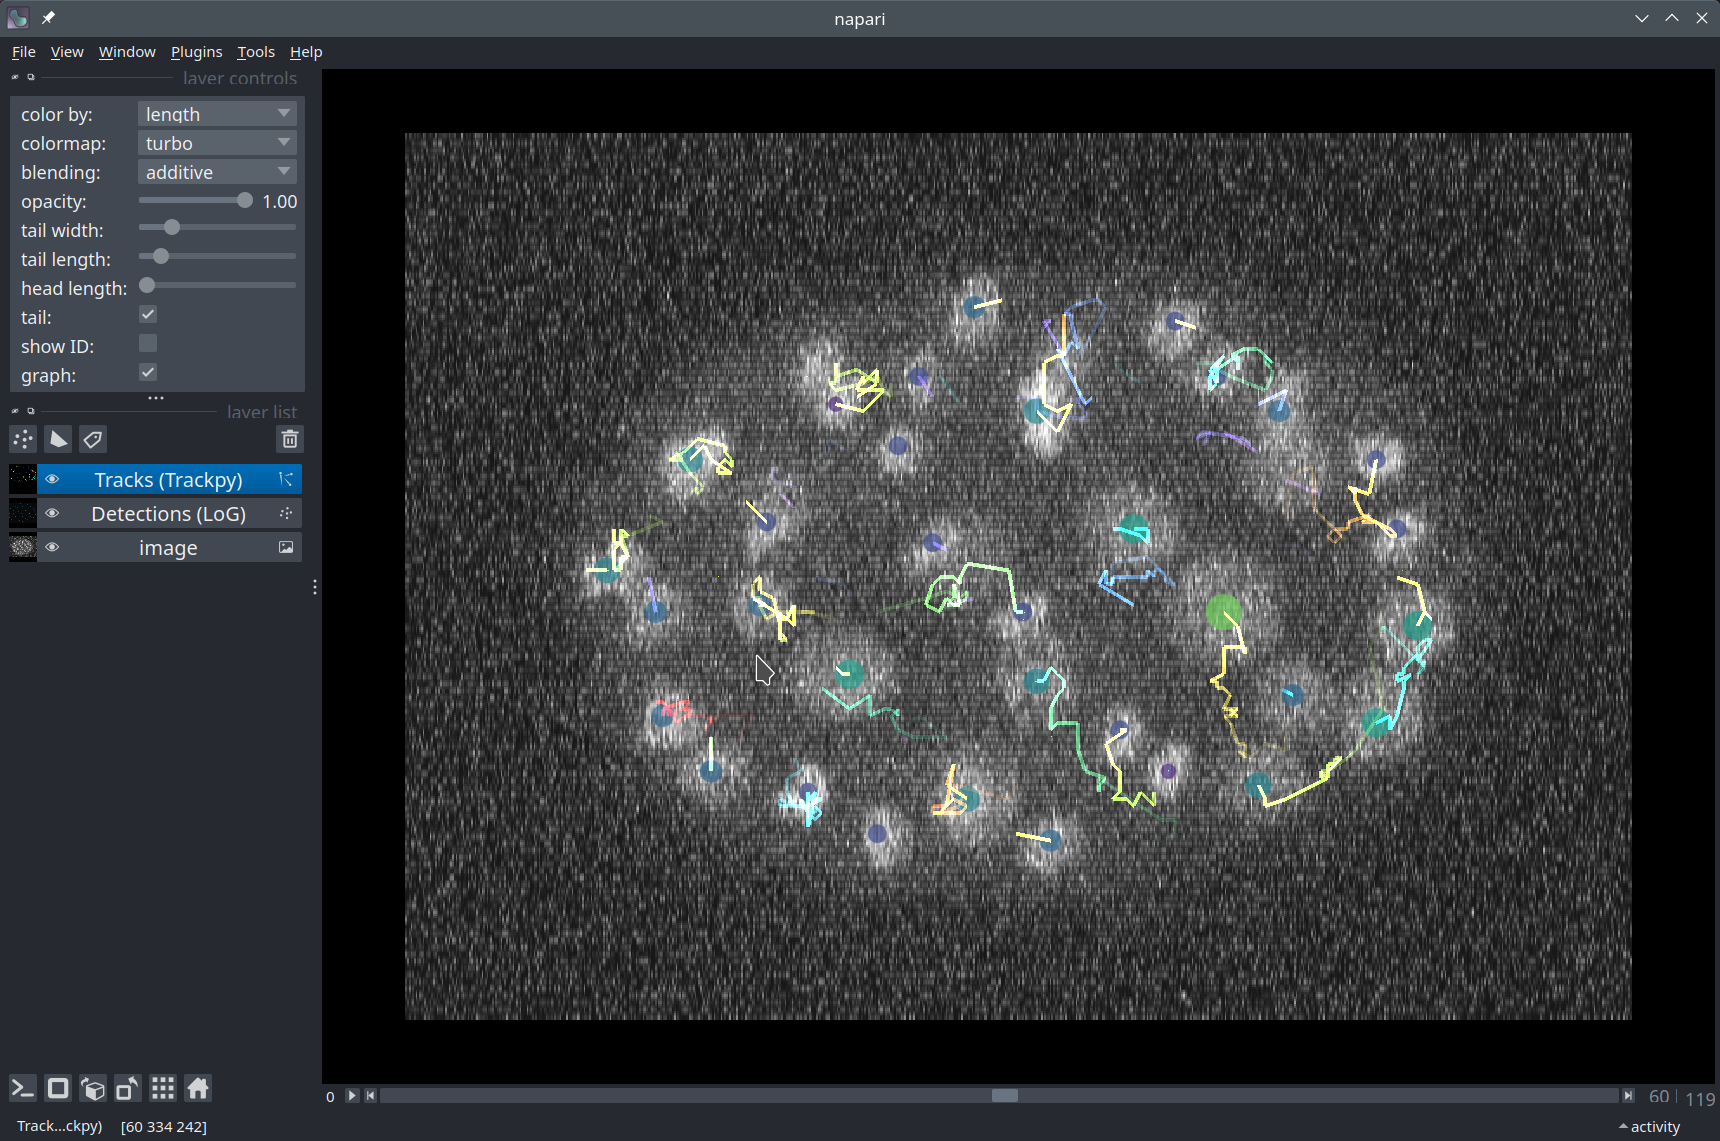The image size is (1720, 1141).
Task: Open the Tools menu
Action: point(255,52)
